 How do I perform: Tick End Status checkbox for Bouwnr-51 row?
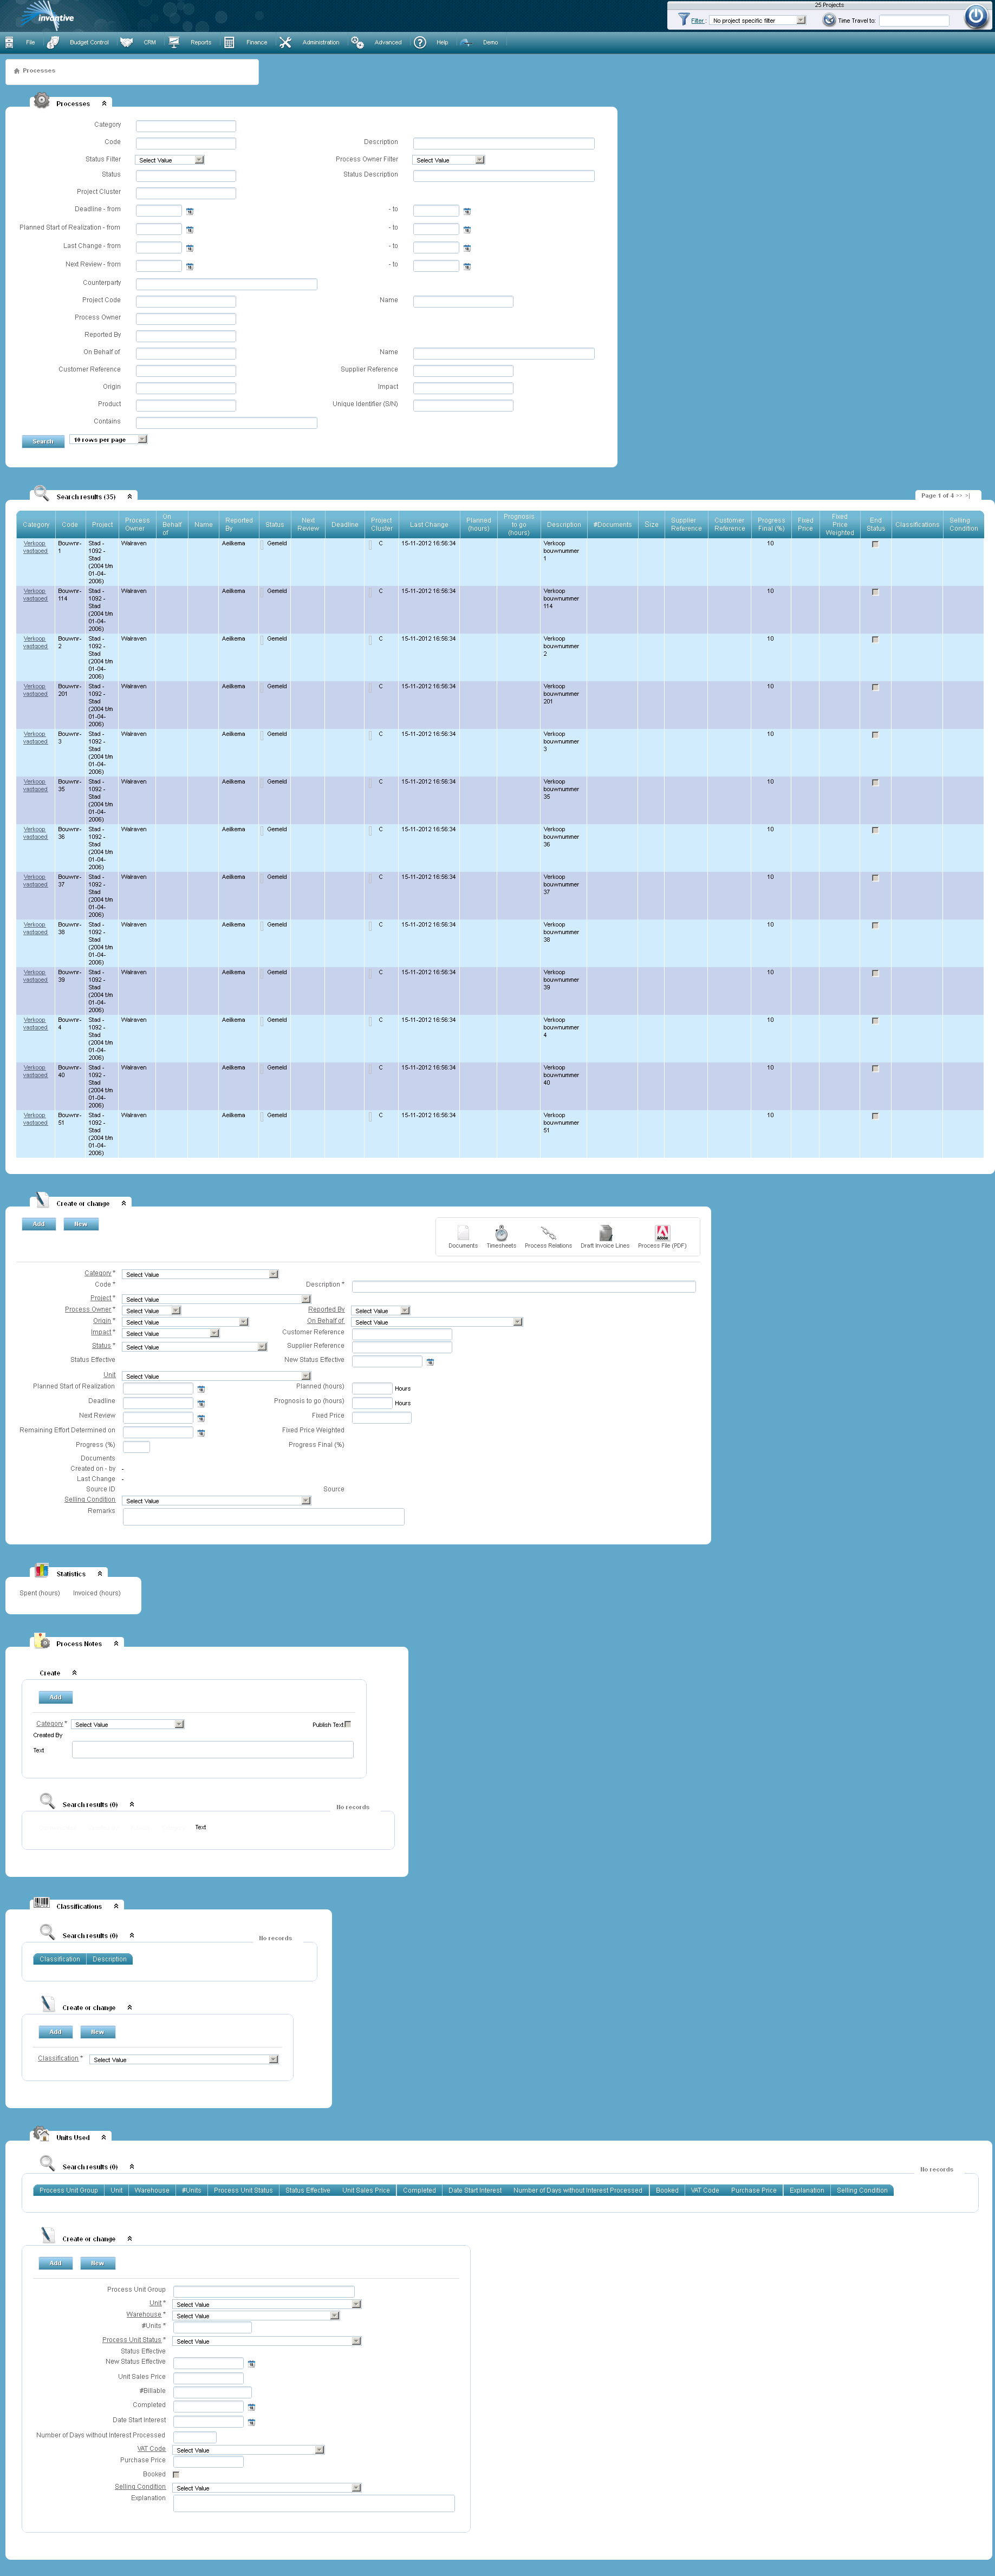[875, 1116]
